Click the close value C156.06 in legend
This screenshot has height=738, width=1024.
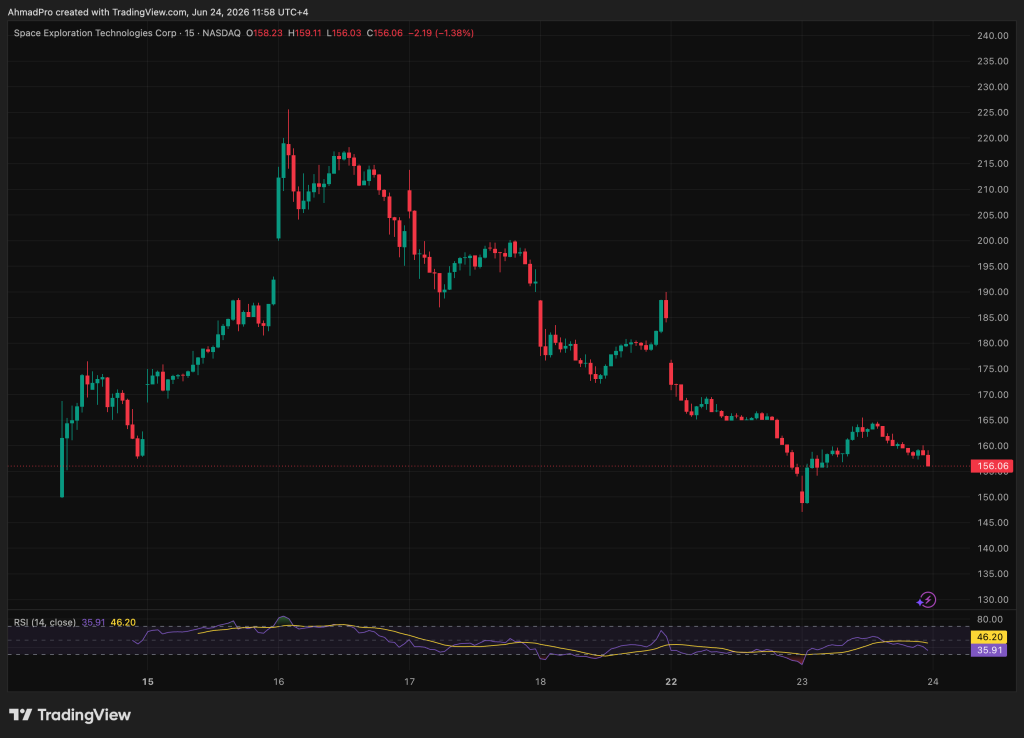385,33
